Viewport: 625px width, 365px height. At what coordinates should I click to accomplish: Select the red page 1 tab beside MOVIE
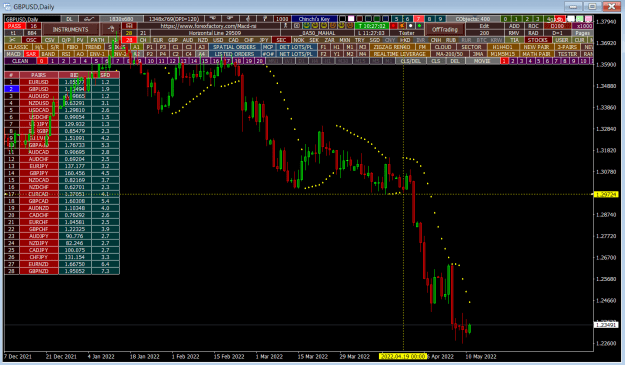[504, 61]
